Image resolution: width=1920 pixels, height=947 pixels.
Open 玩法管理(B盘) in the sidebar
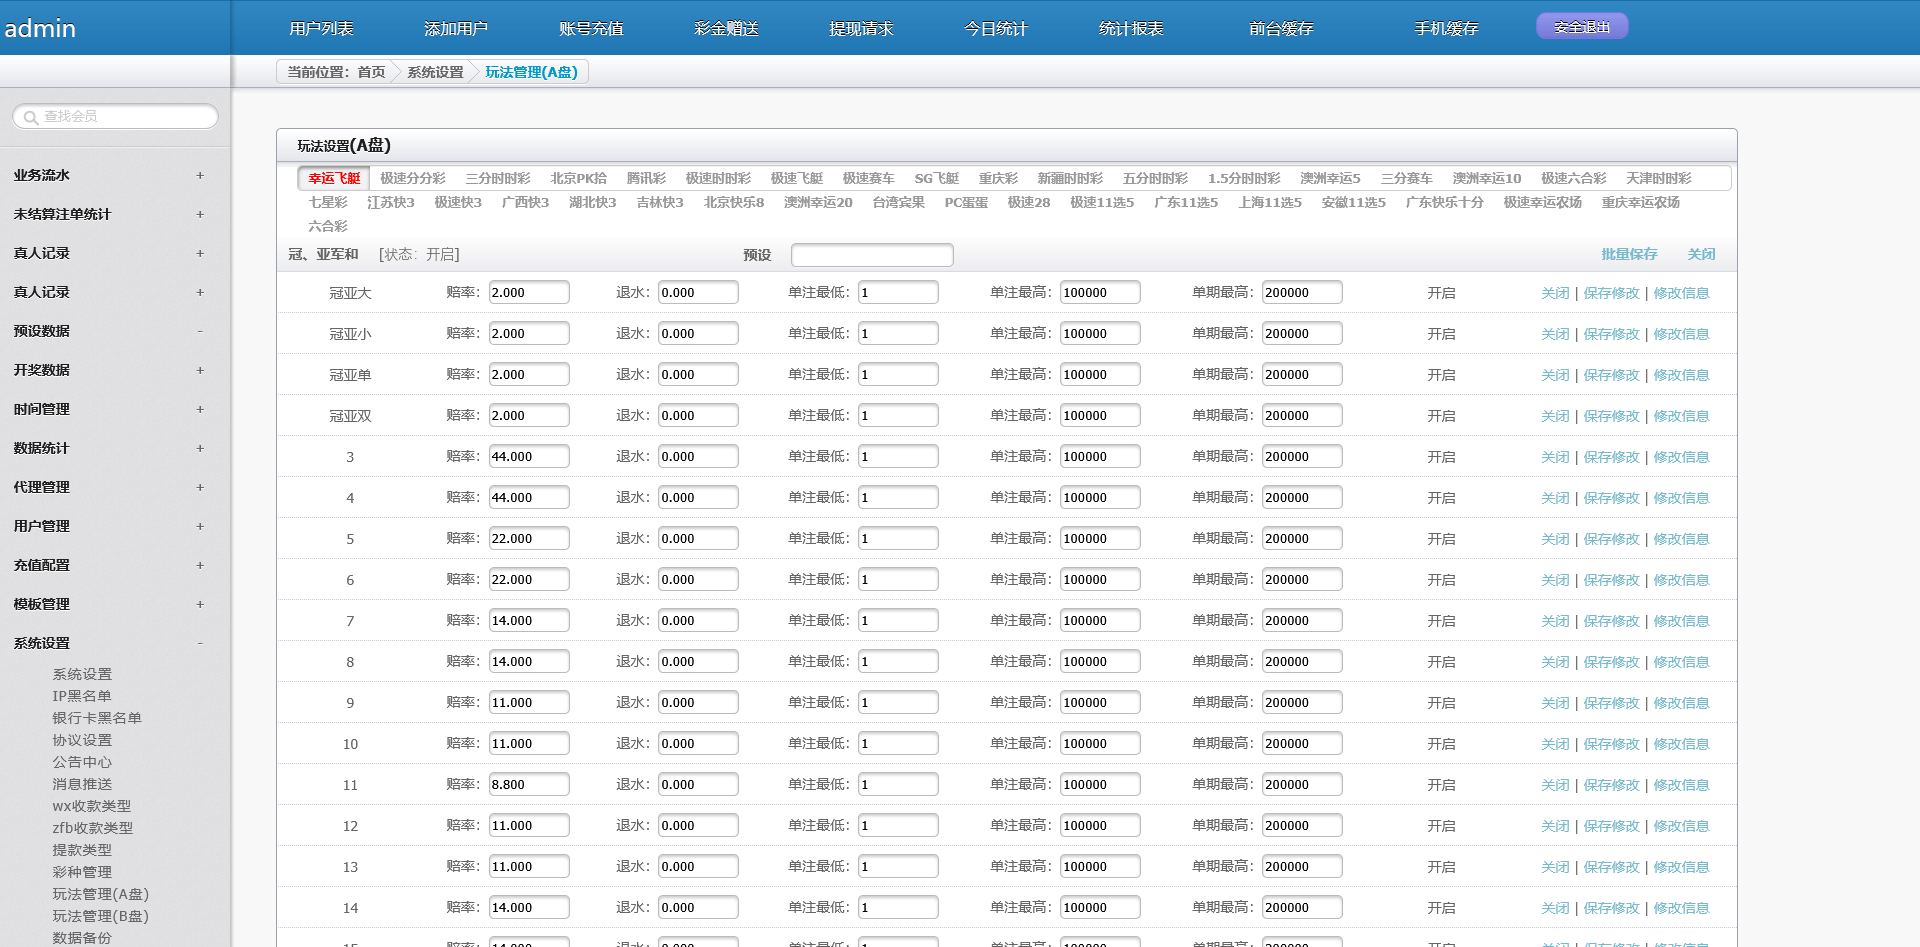[100, 916]
